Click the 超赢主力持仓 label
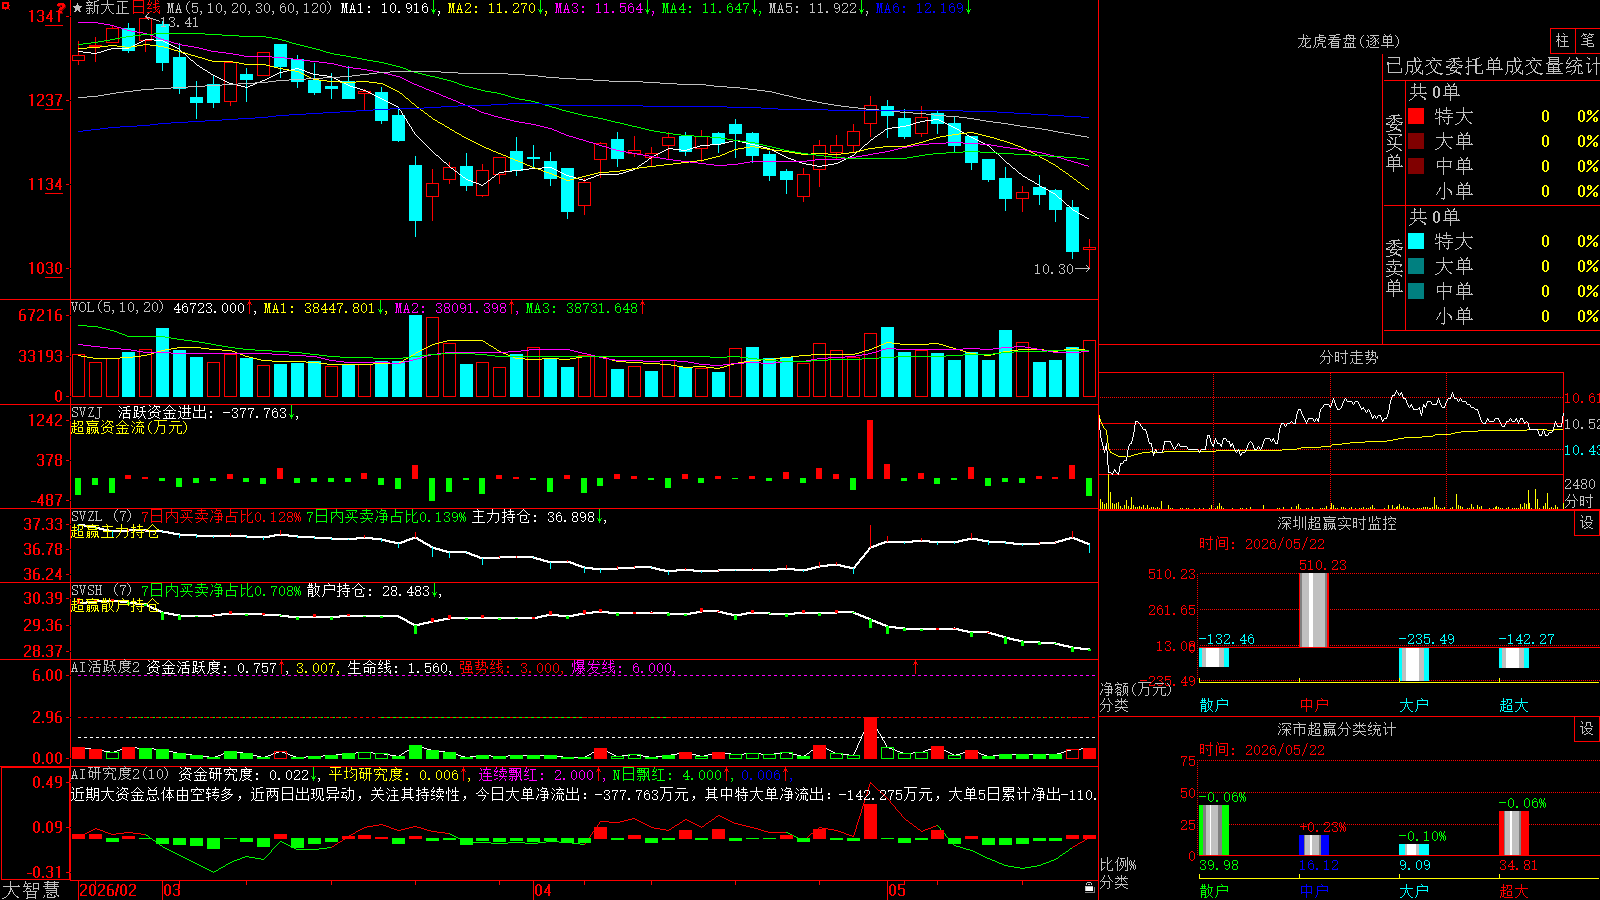 coord(115,531)
